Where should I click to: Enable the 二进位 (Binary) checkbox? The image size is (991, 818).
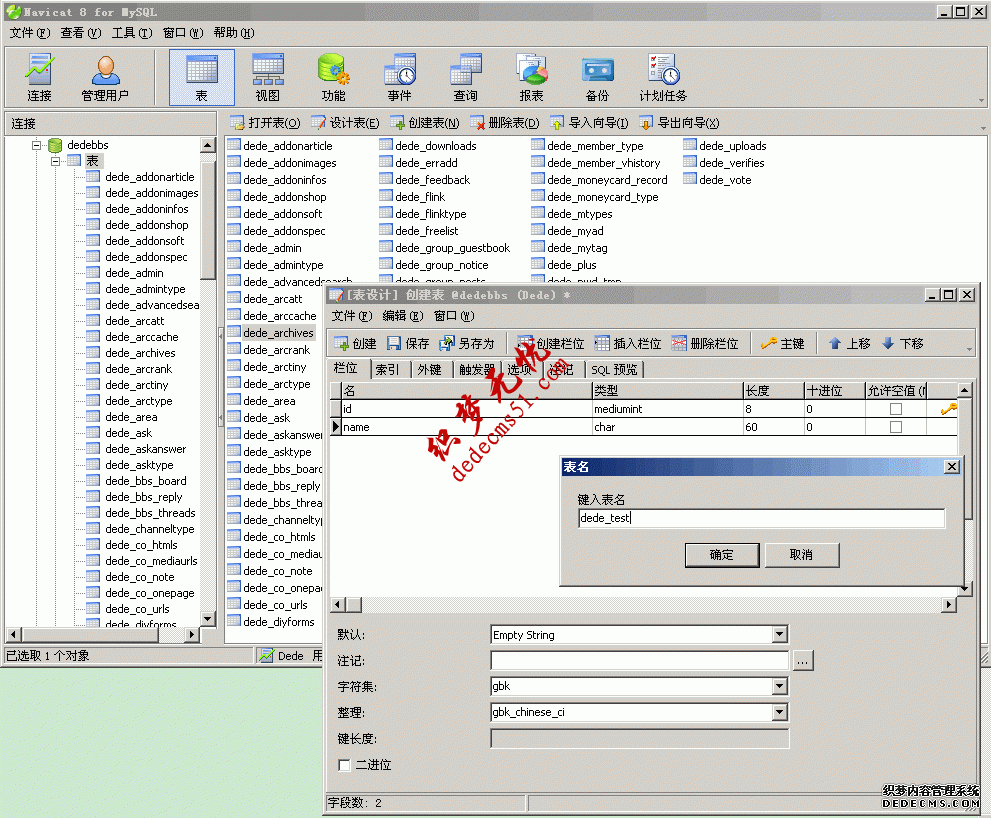click(x=345, y=765)
